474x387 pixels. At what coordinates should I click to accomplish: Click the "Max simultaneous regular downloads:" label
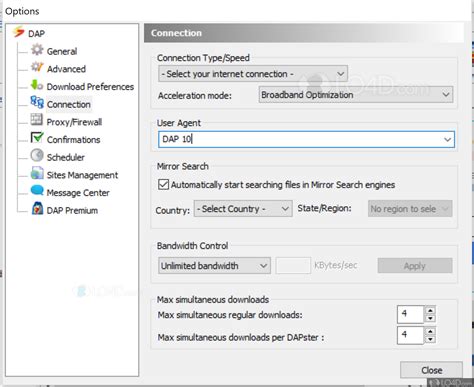[230, 315]
